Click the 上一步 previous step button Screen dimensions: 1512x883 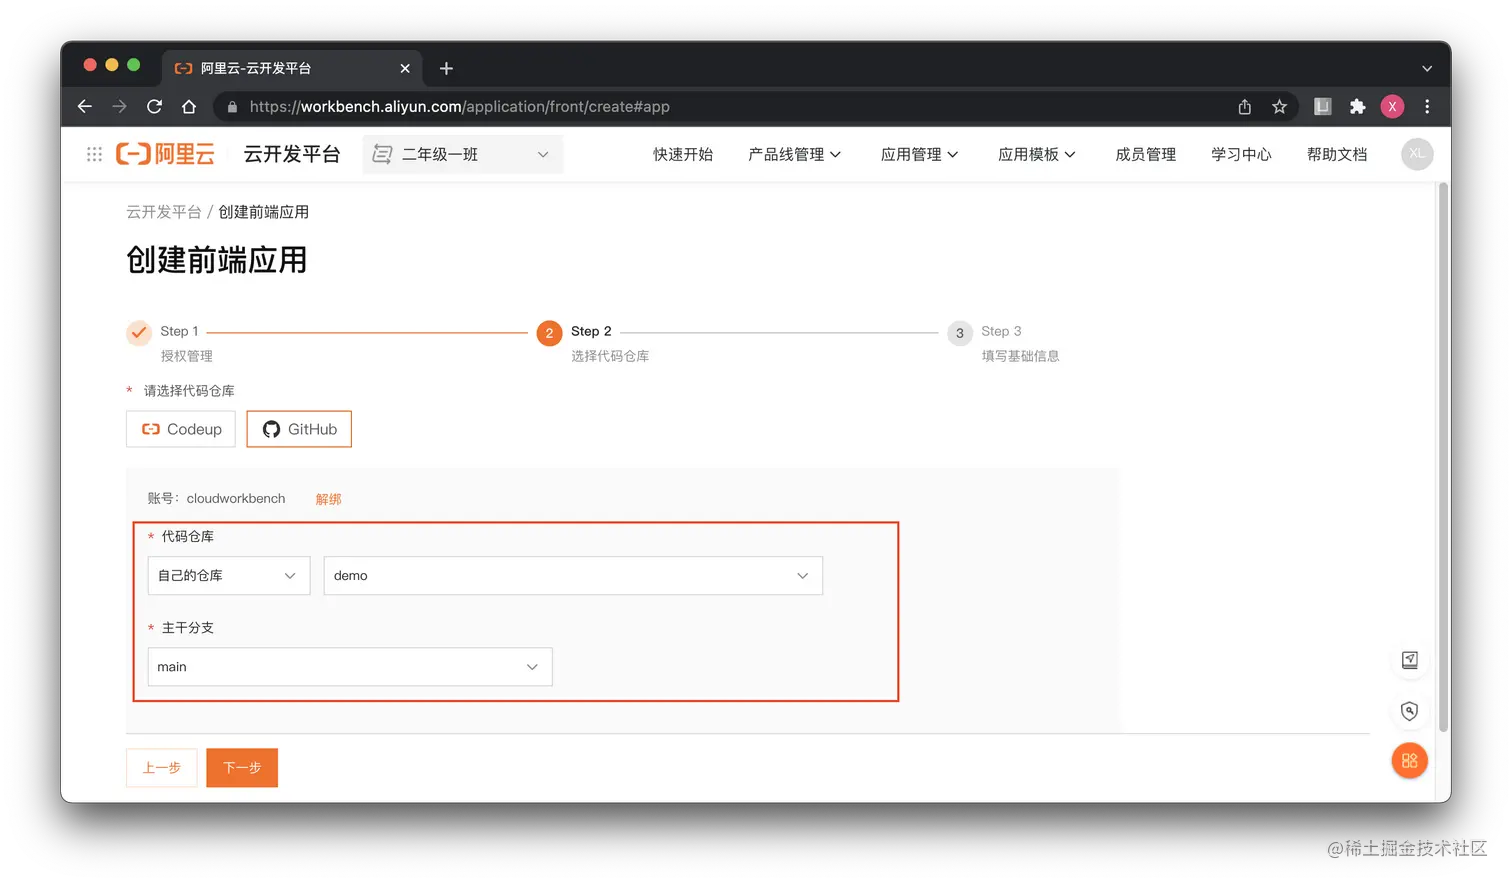[162, 768]
